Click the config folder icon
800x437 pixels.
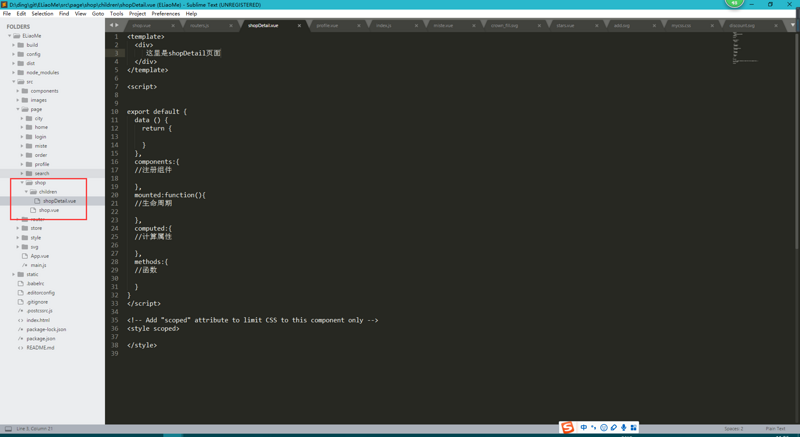pos(21,54)
